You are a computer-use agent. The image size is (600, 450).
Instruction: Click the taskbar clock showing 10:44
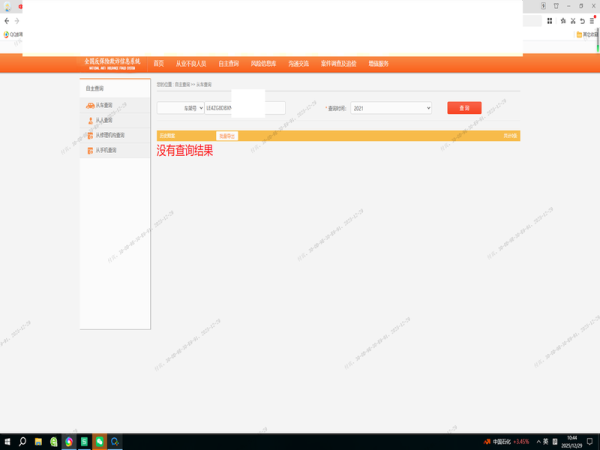click(x=572, y=441)
